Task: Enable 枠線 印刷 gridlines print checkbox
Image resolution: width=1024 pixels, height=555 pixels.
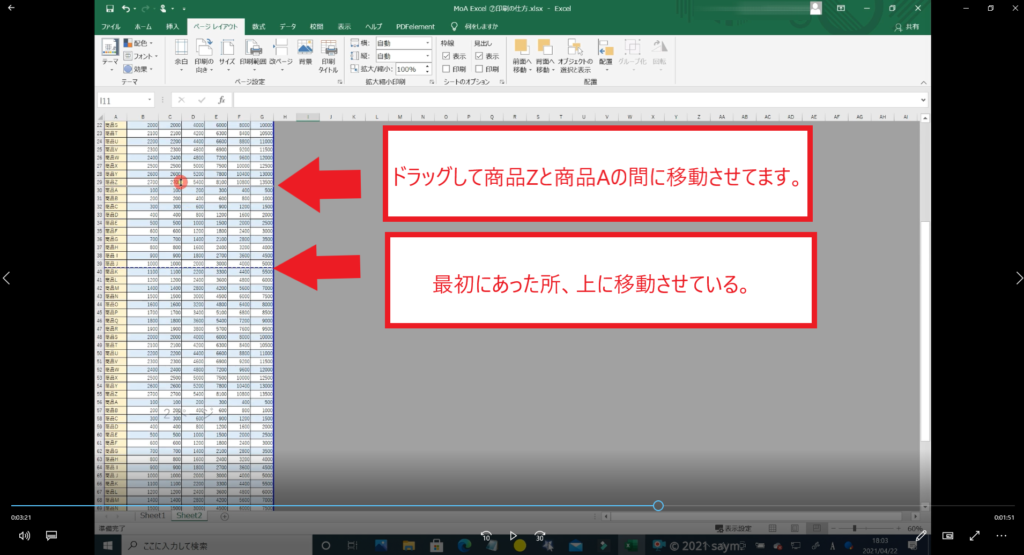Action: pyautogui.click(x=446, y=69)
